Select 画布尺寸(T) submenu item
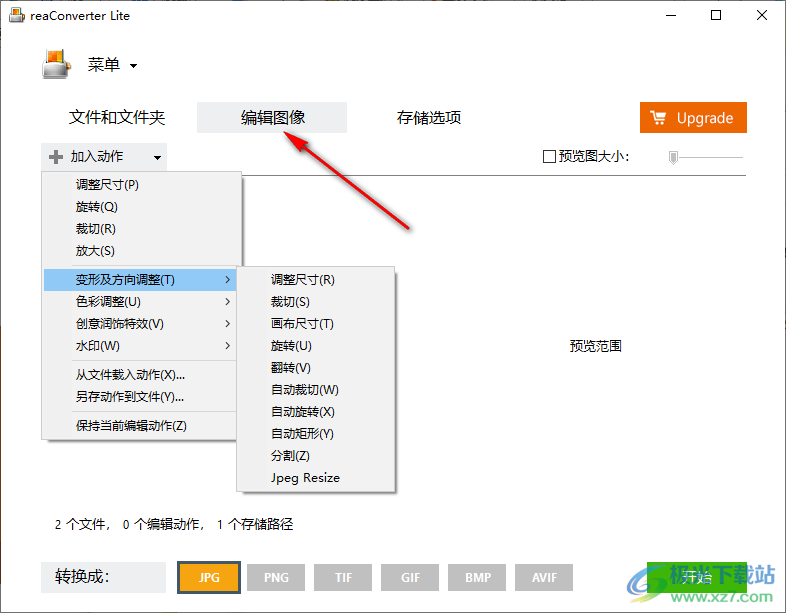Screen dimensions: 786x613 point(316,324)
